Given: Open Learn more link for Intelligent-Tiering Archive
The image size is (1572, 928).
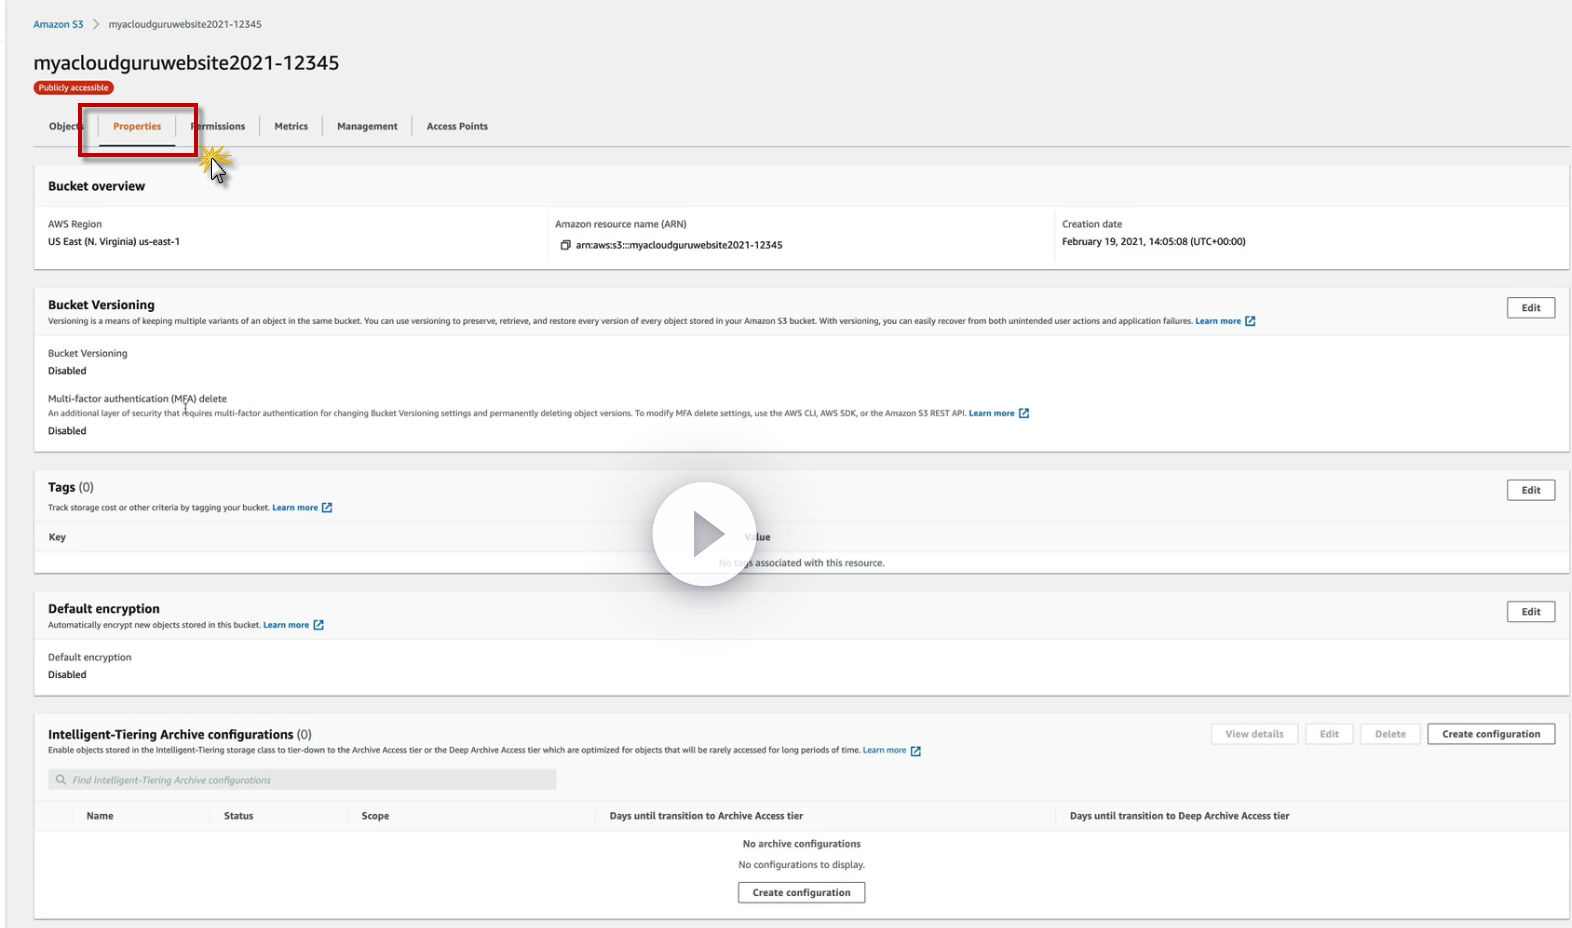Looking at the screenshot, I should (x=884, y=750).
